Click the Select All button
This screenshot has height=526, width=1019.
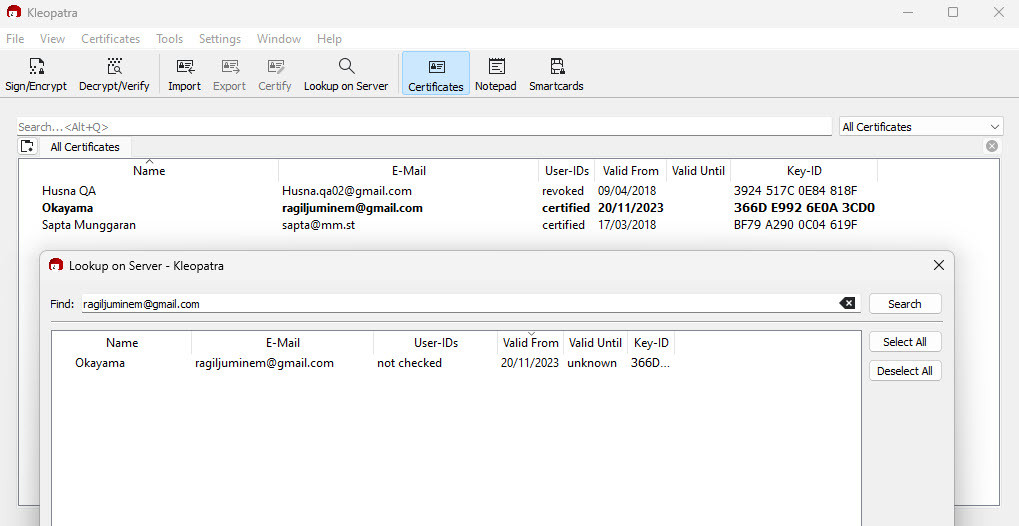click(x=905, y=342)
